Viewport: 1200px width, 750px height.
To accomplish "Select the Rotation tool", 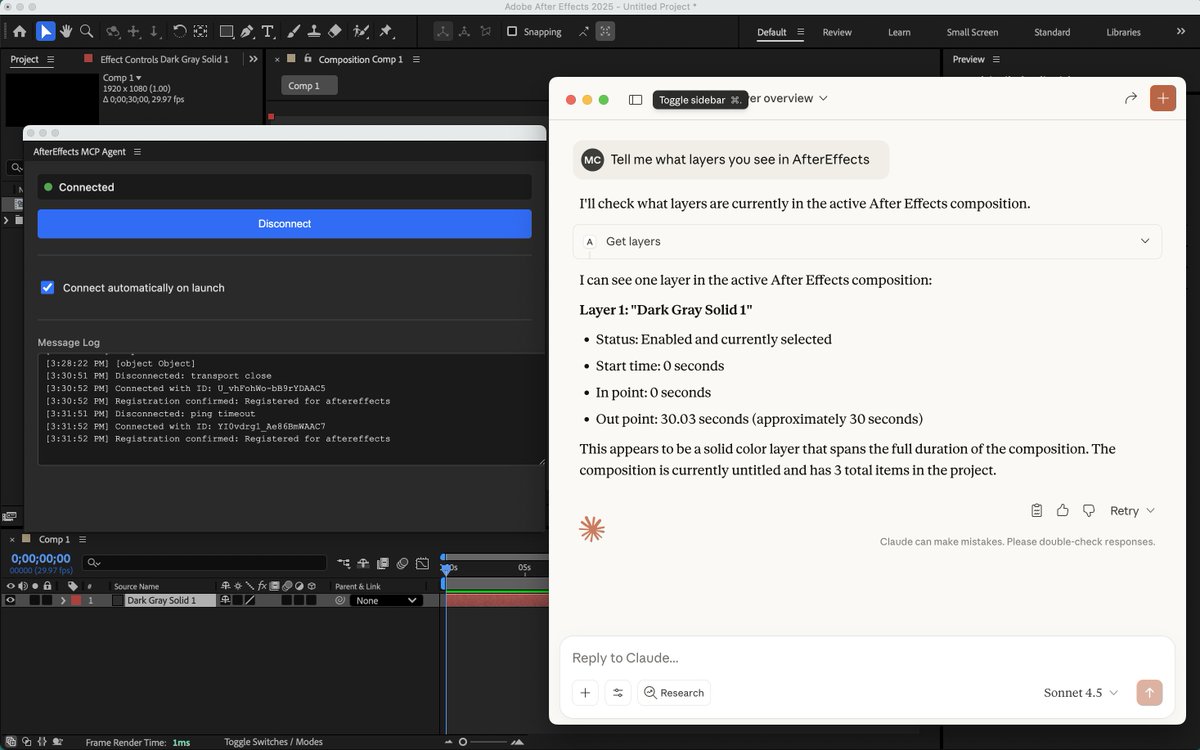I will (179, 32).
